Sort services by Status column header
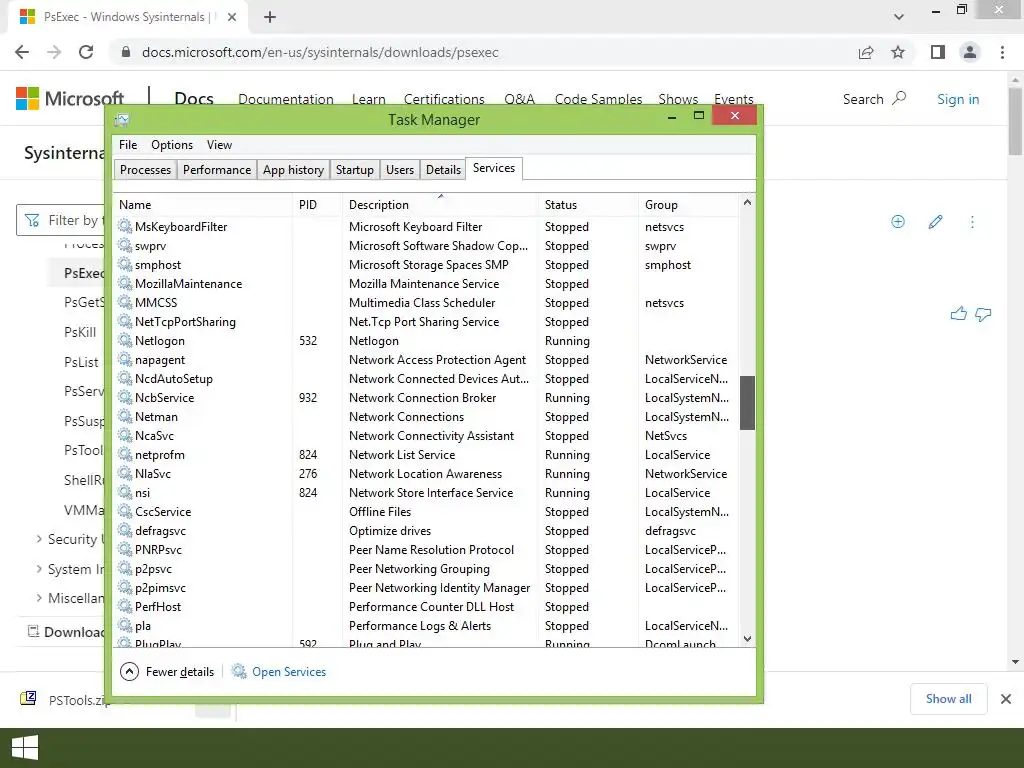 [x=588, y=204]
